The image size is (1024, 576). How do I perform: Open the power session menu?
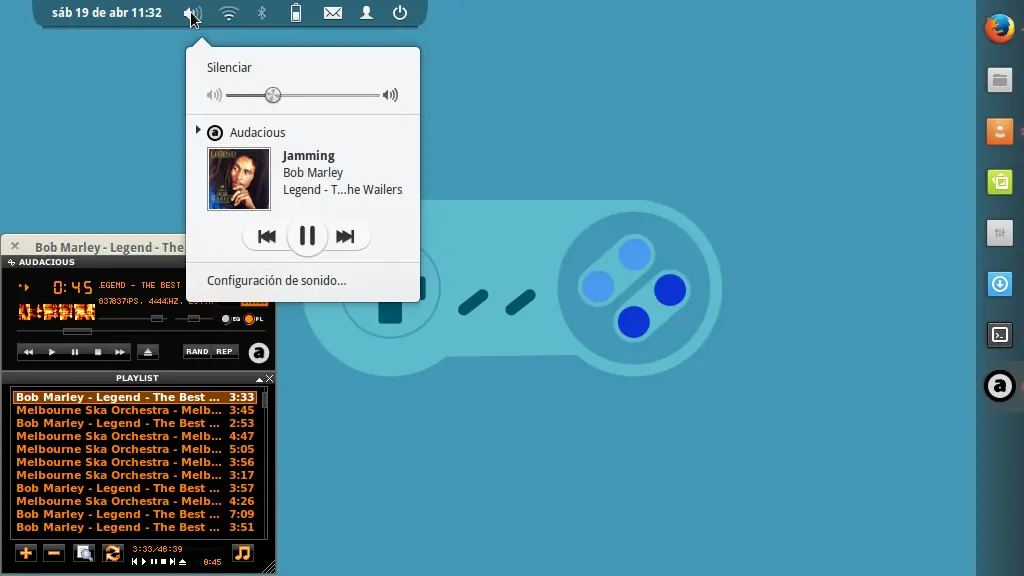[x=400, y=13]
